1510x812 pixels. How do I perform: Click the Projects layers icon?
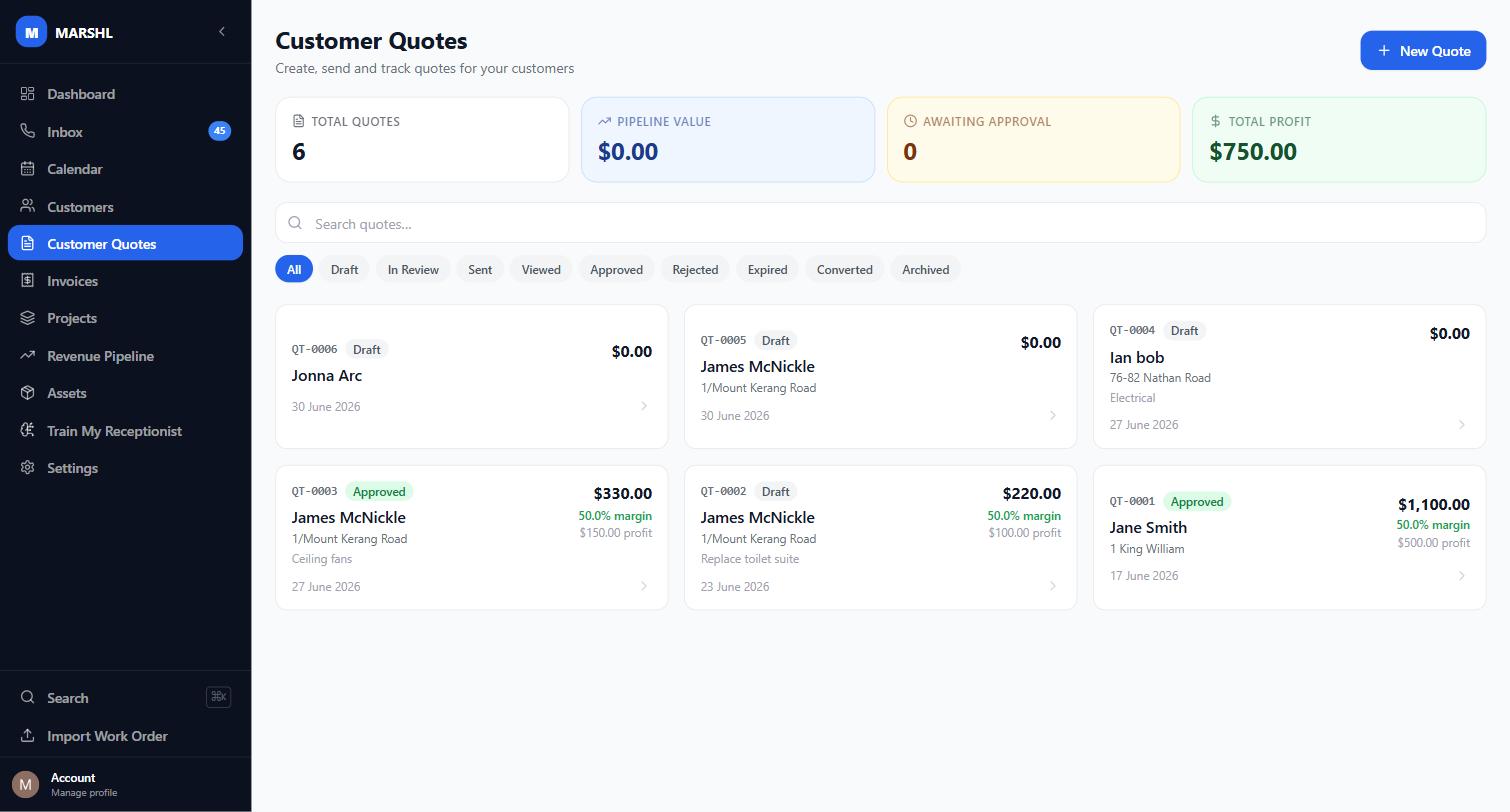[27, 318]
